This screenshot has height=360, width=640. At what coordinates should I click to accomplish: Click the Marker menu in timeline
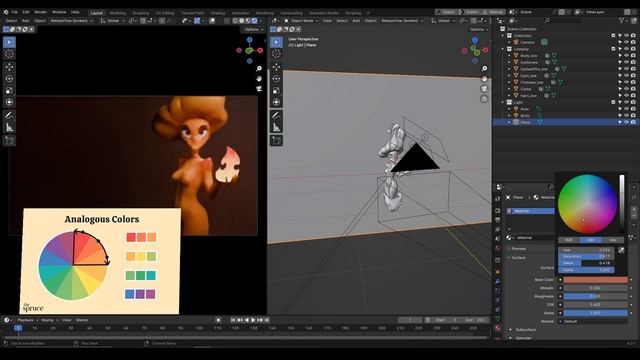(x=82, y=320)
